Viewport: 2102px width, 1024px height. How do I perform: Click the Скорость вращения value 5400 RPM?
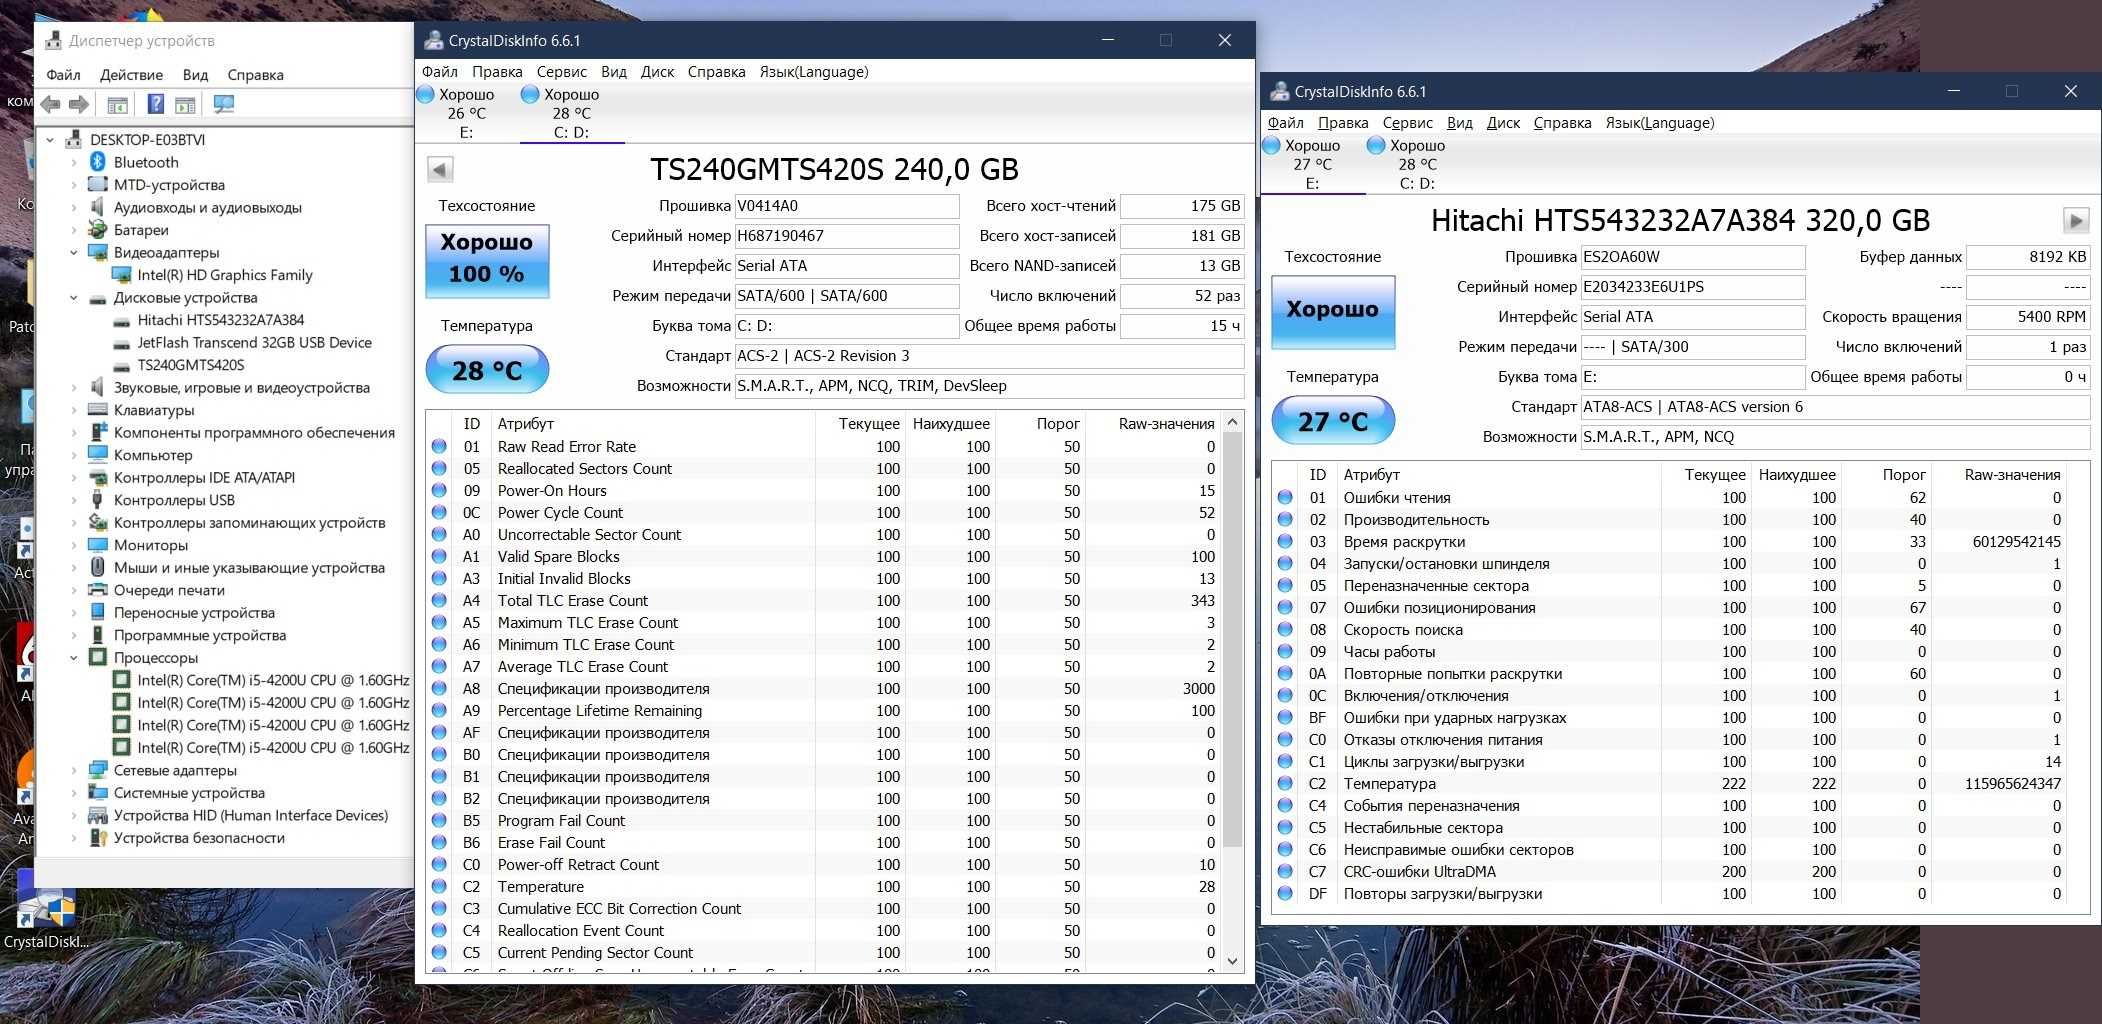pyautogui.click(x=2028, y=317)
